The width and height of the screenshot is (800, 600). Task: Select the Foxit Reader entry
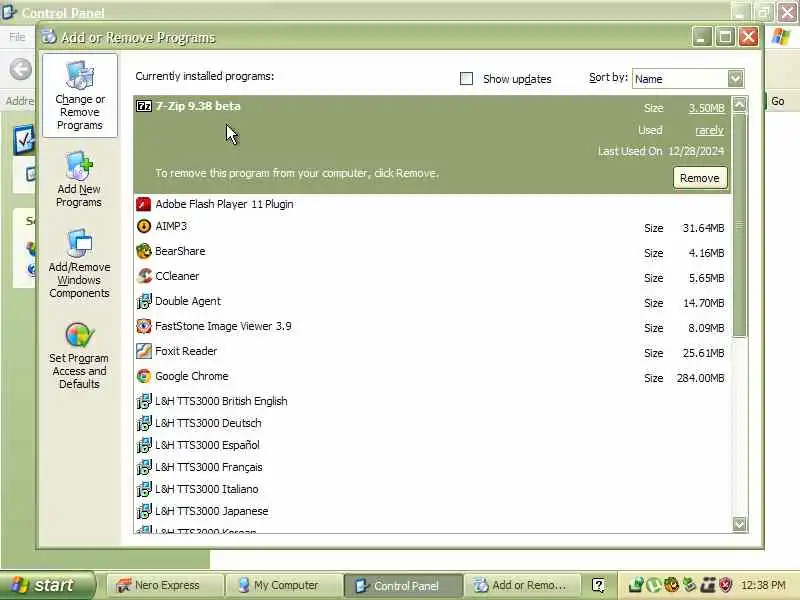[432, 352]
